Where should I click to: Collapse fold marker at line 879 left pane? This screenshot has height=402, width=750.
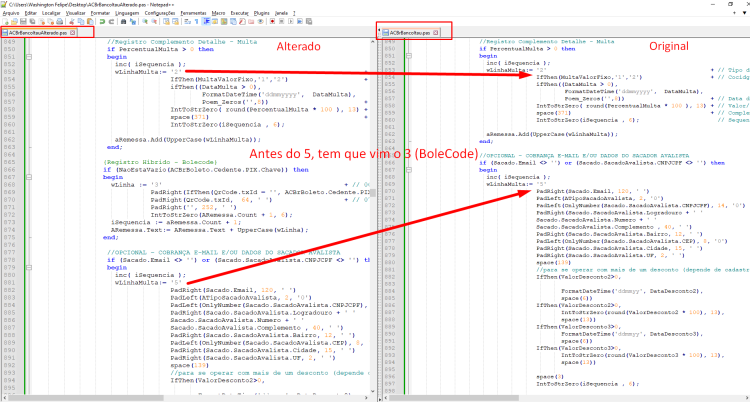(x=29, y=268)
